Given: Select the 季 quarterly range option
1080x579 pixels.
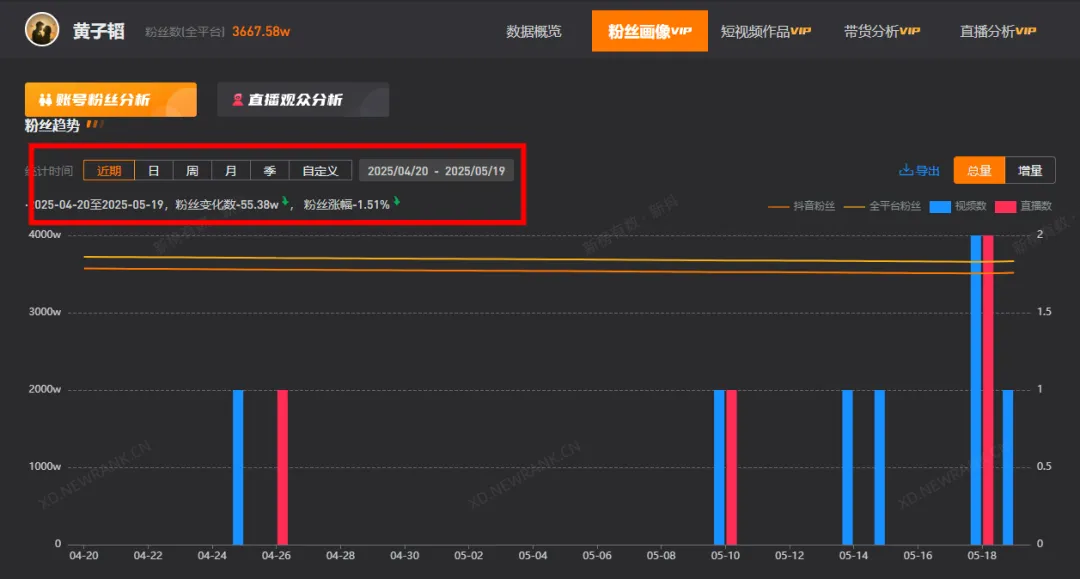Looking at the screenshot, I should point(269,171).
